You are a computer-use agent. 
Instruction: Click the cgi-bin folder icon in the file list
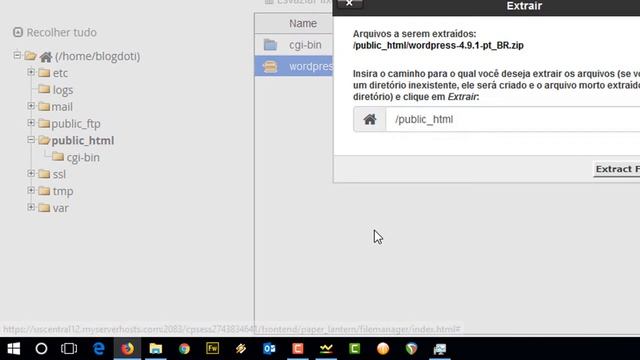[270, 45]
